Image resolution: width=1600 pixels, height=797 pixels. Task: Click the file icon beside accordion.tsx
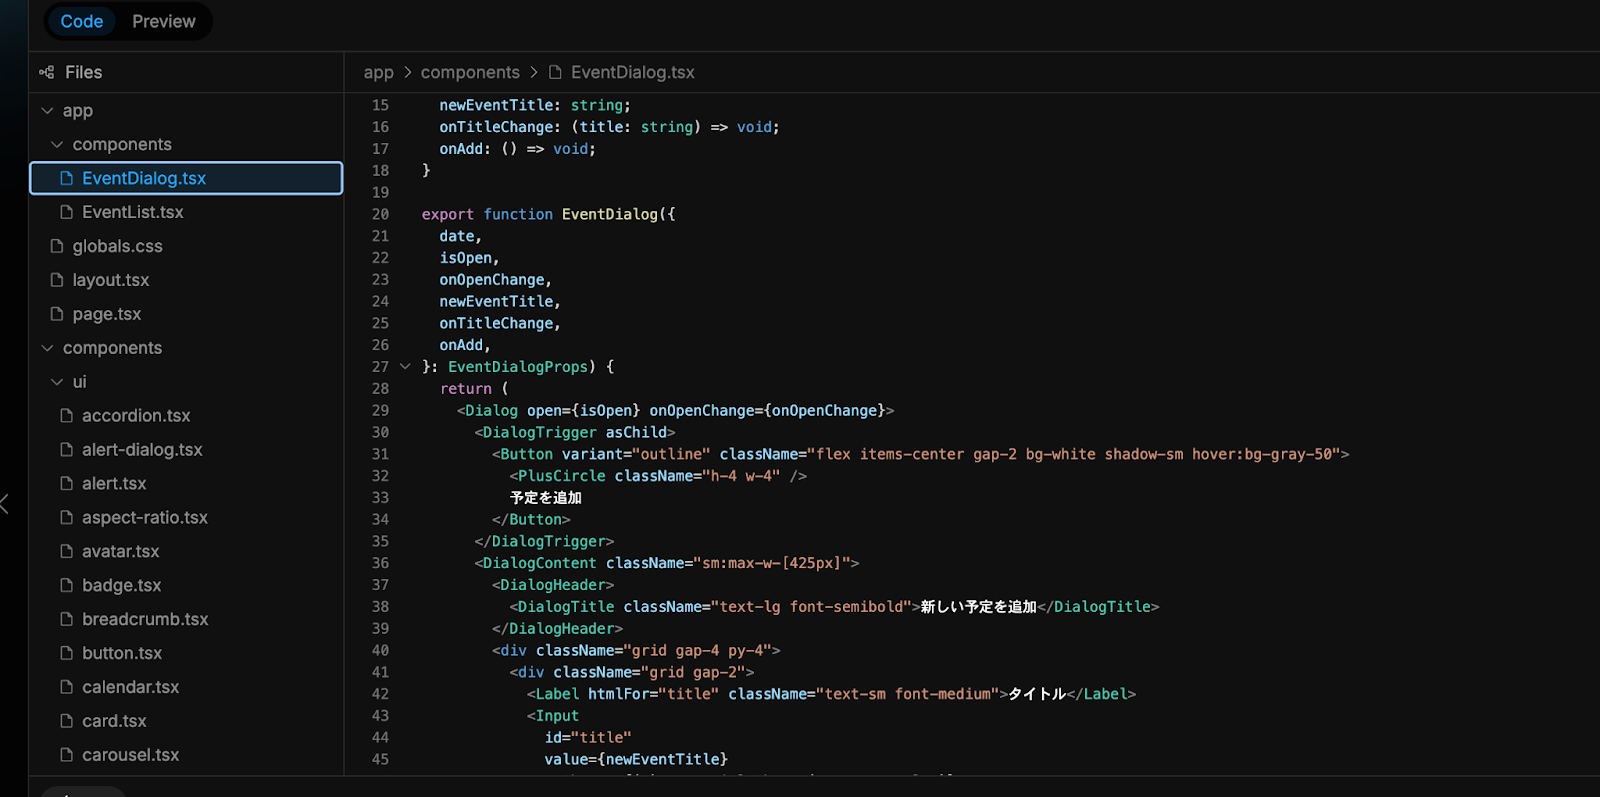tap(67, 416)
